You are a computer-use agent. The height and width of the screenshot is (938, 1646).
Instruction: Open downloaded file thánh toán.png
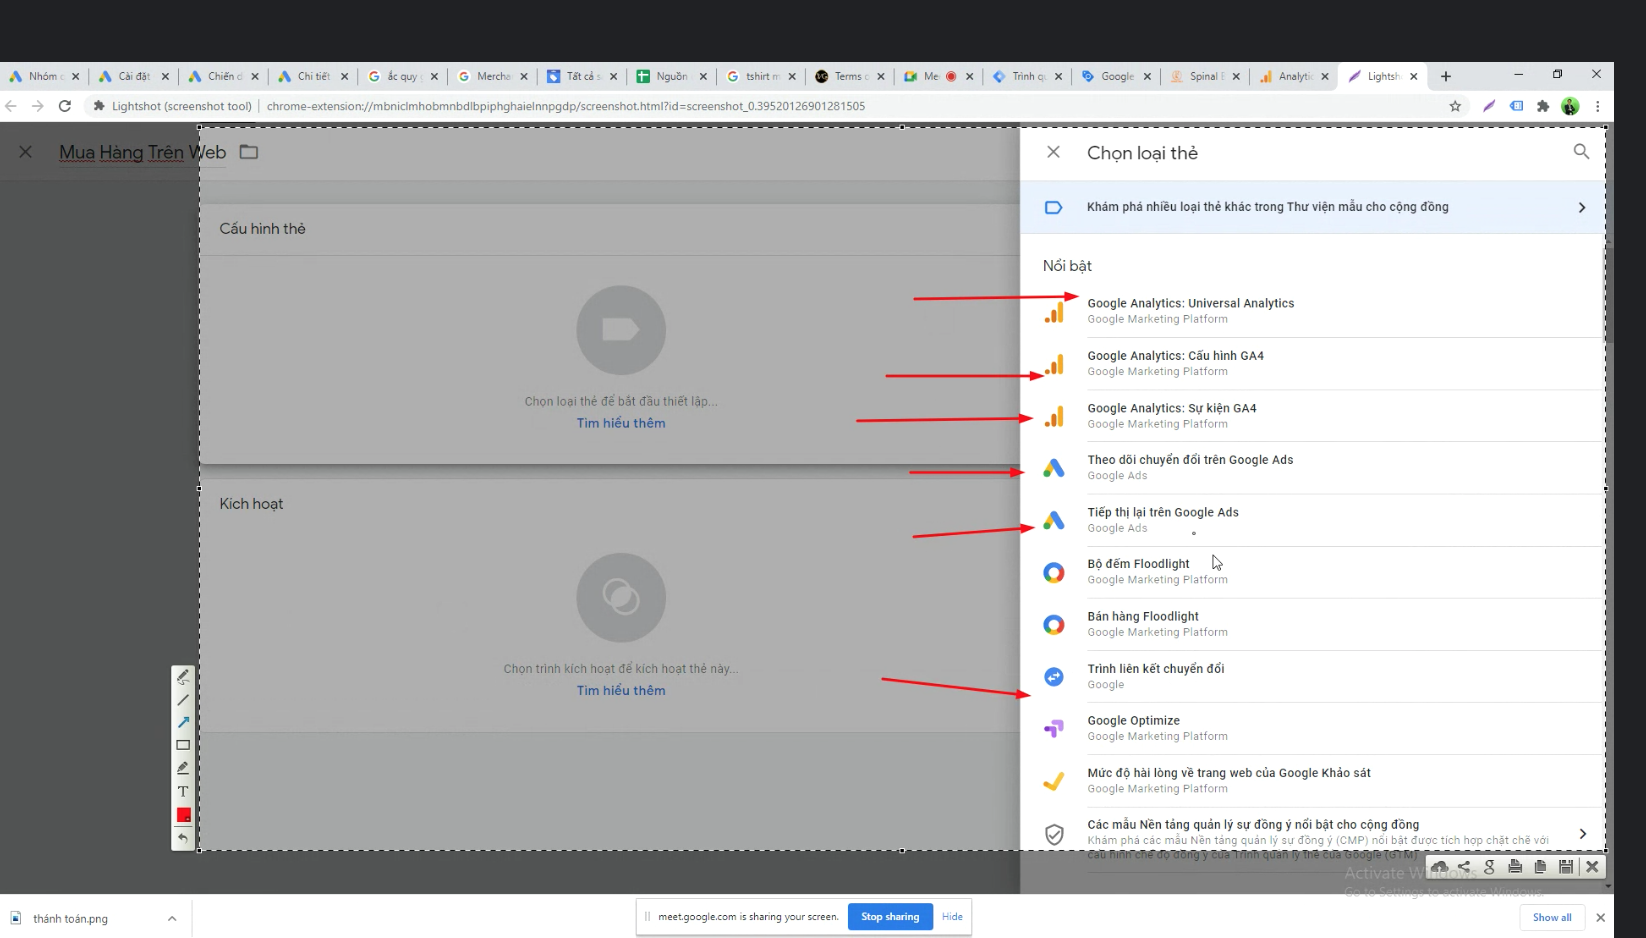(x=71, y=918)
